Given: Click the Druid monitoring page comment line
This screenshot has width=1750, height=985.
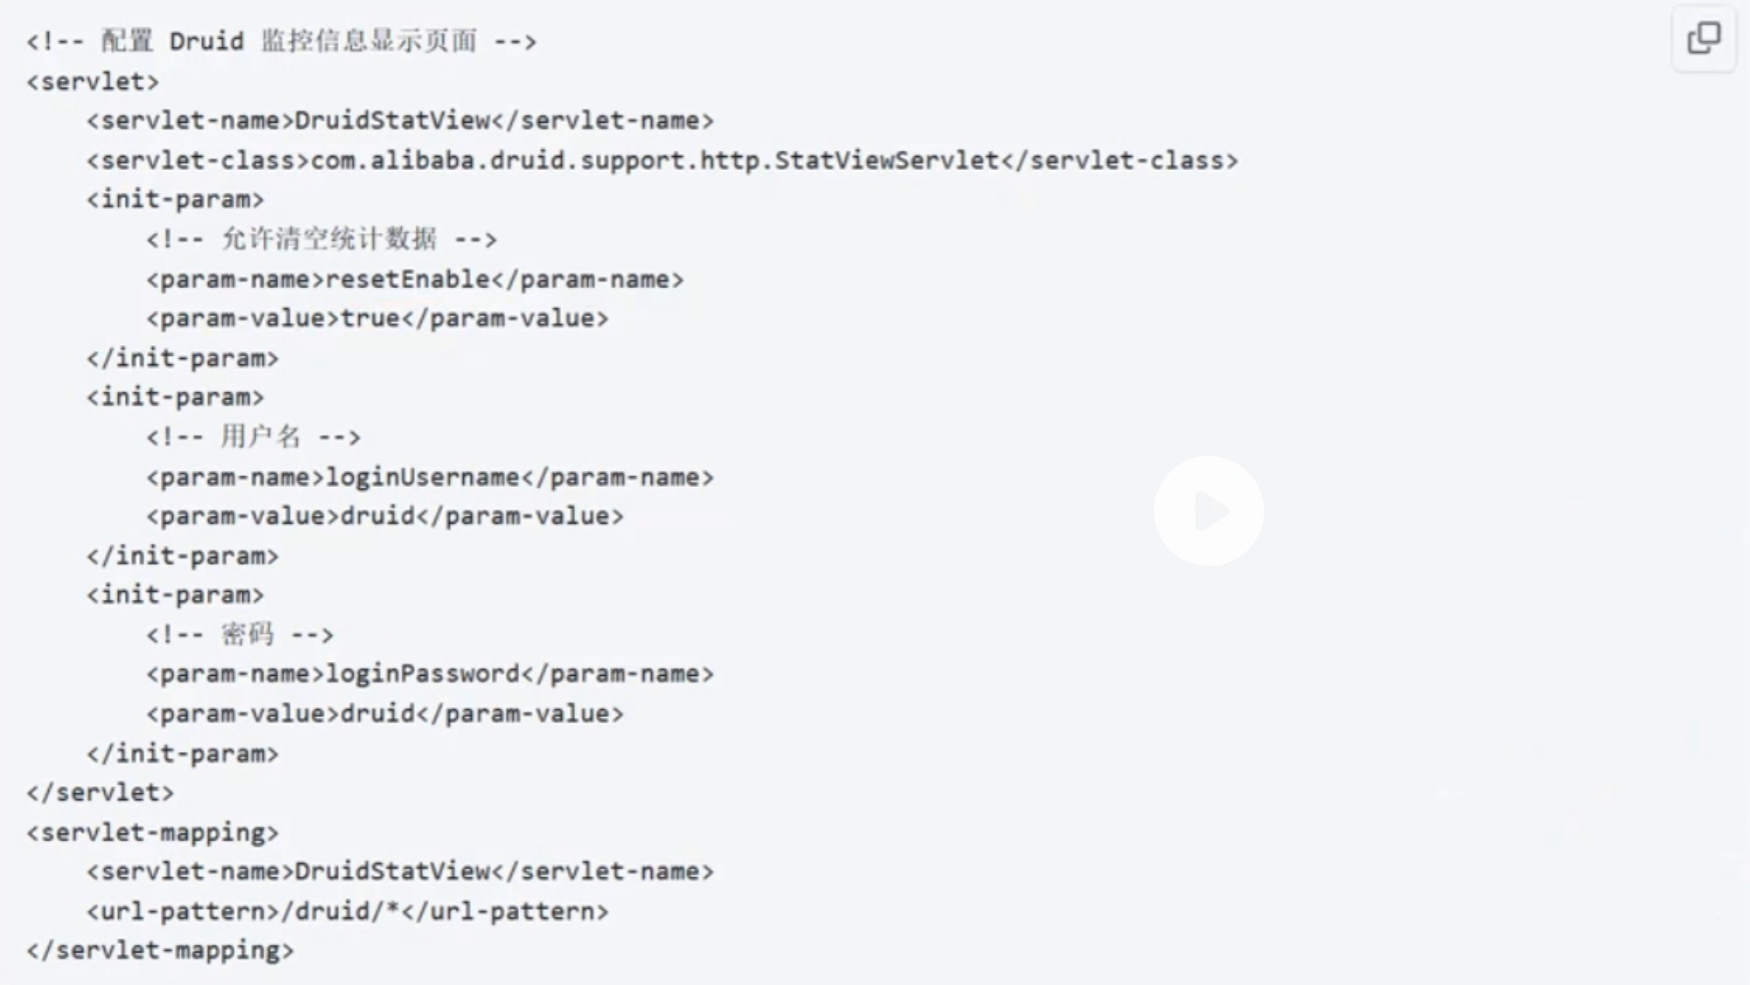Looking at the screenshot, I should [x=281, y=41].
